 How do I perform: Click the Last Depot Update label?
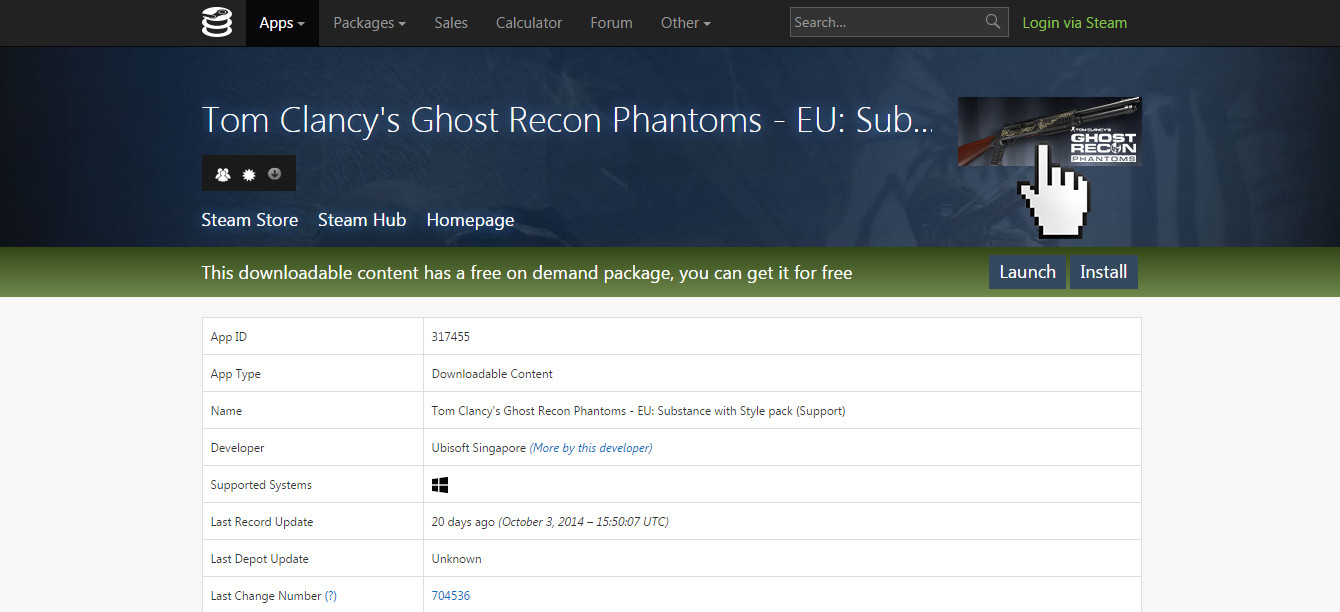click(x=260, y=559)
